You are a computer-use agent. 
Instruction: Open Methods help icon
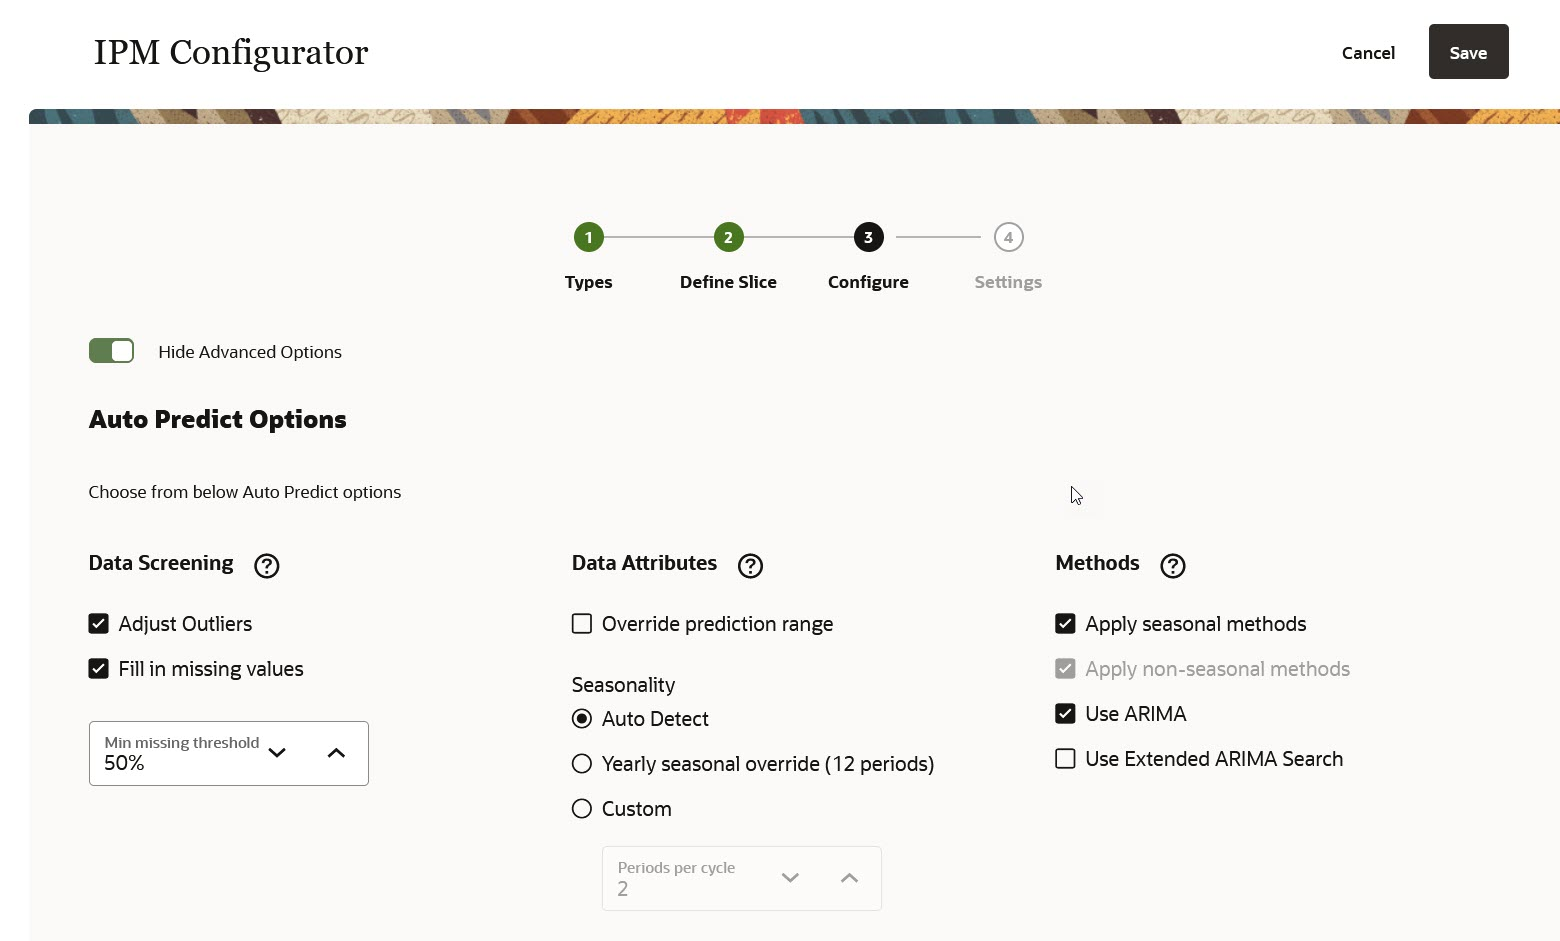pyautogui.click(x=1172, y=566)
